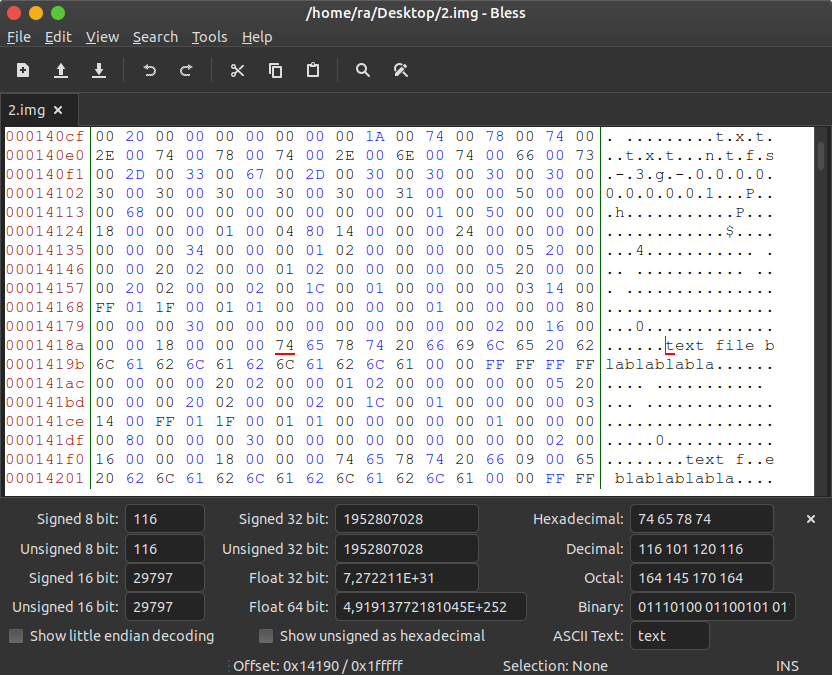This screenshot has height=675, width=832.
Task: Click the Unsigned 8 bit value field
Action: tap(164, 549)
